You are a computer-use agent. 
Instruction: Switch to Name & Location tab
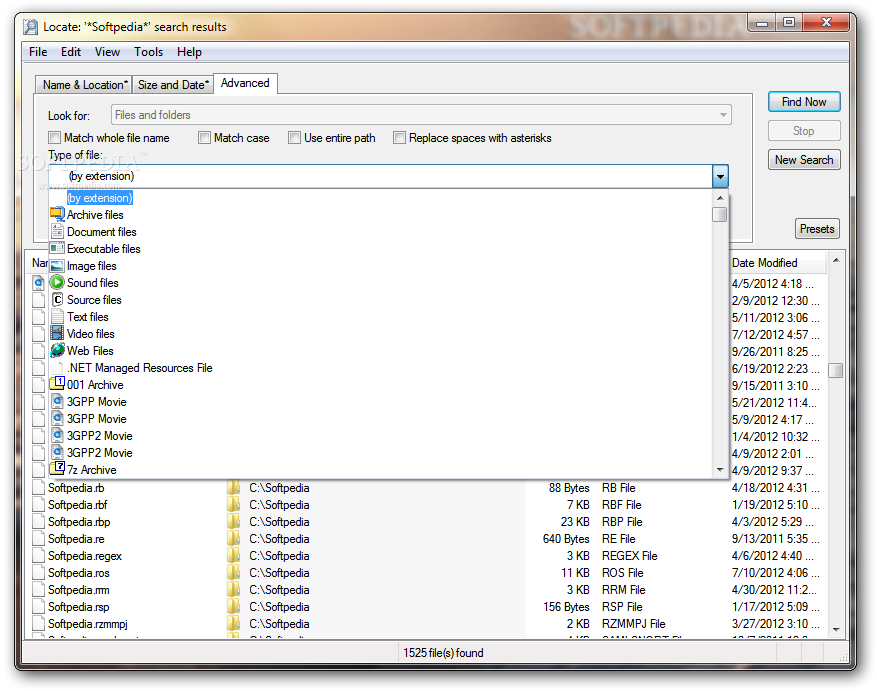click(84, 84)
